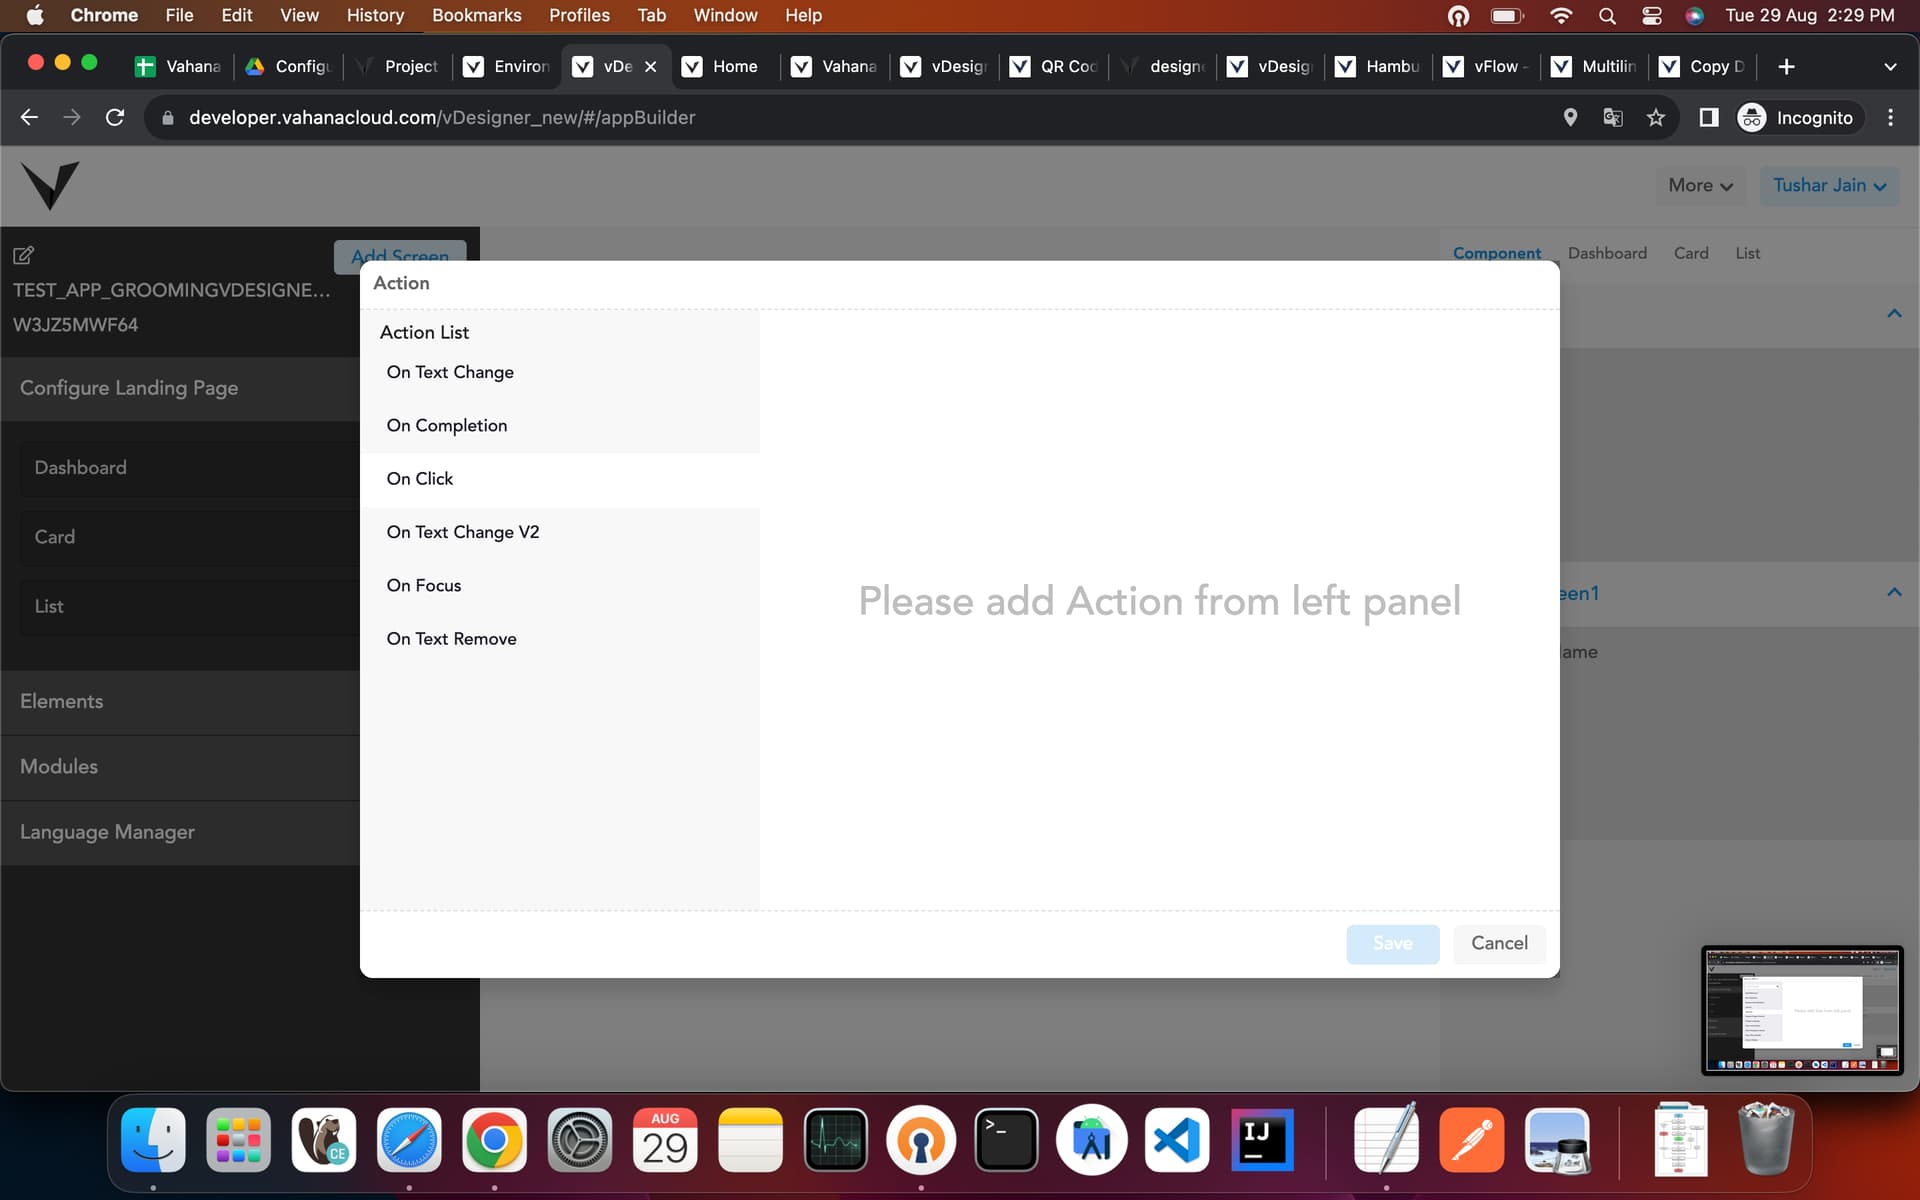The height and width of the screenshot is (1200, 1920).
Task: Click the Cancel button in the Action dialog
Action: (x=1499, y=943)
